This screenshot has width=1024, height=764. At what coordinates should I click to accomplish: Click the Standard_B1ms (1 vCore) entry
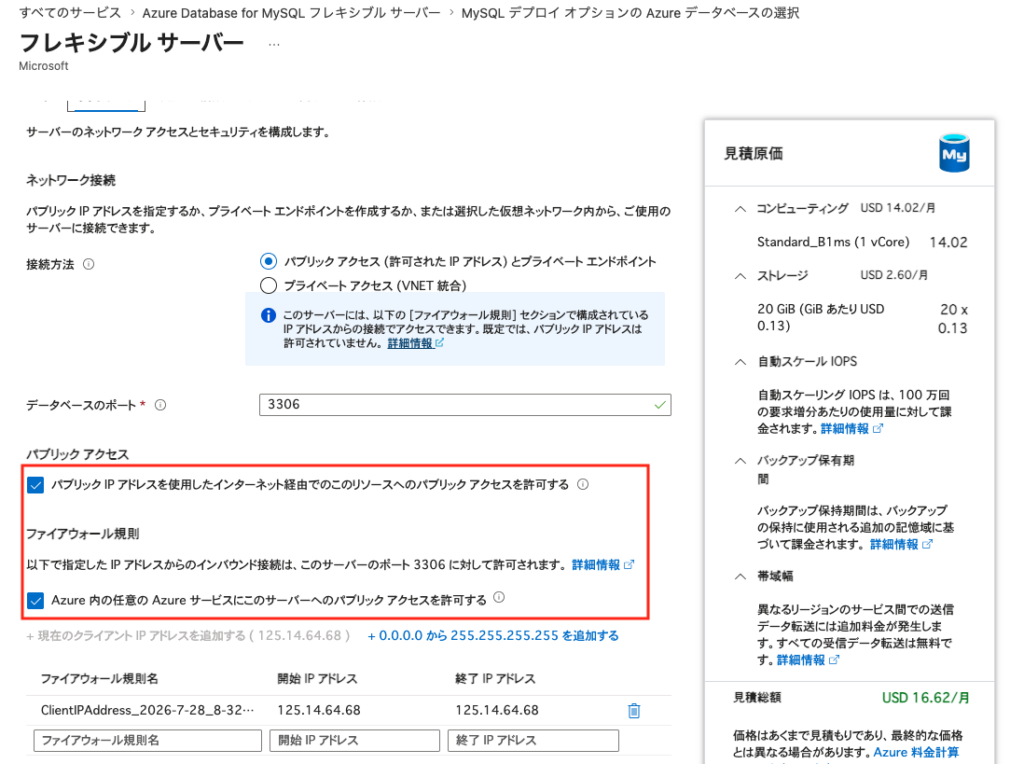pos(833,242)
